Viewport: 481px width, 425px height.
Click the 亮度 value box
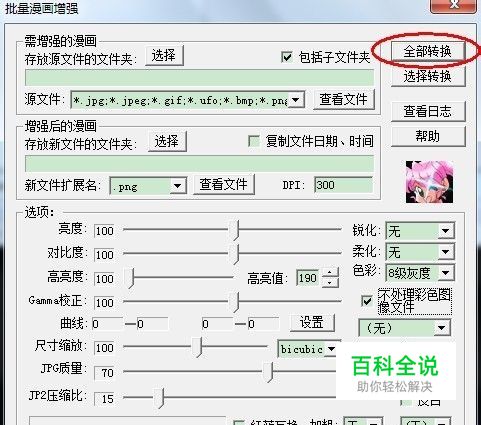click(104, 231)
